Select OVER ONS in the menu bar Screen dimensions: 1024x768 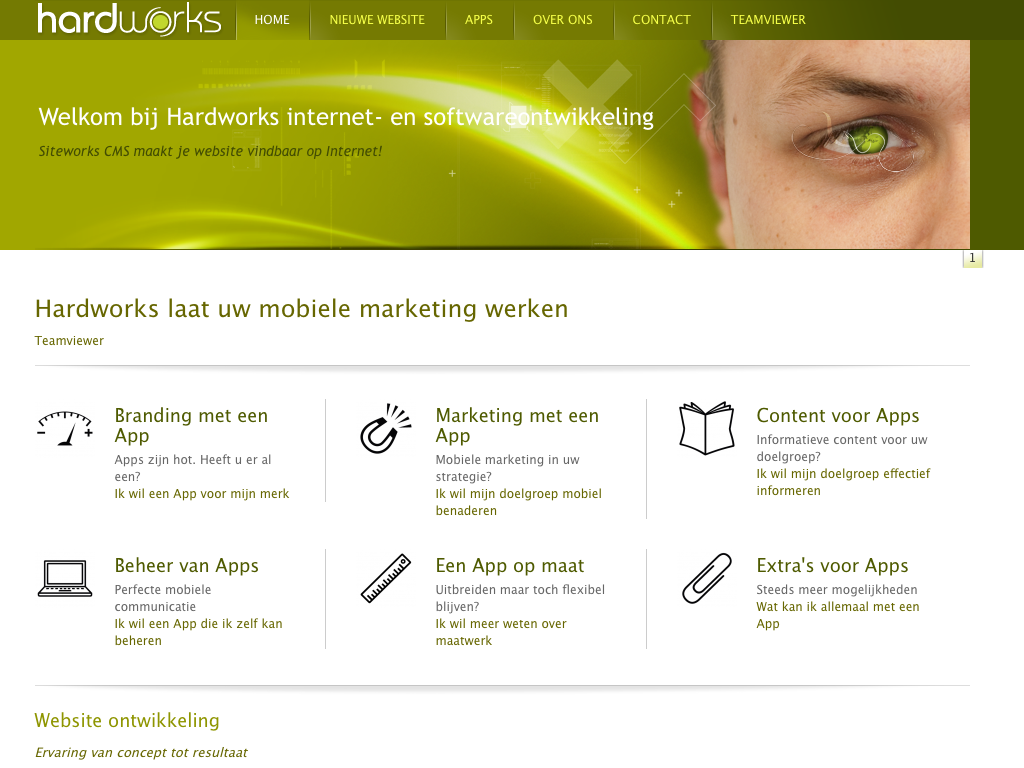click(562, 20)
